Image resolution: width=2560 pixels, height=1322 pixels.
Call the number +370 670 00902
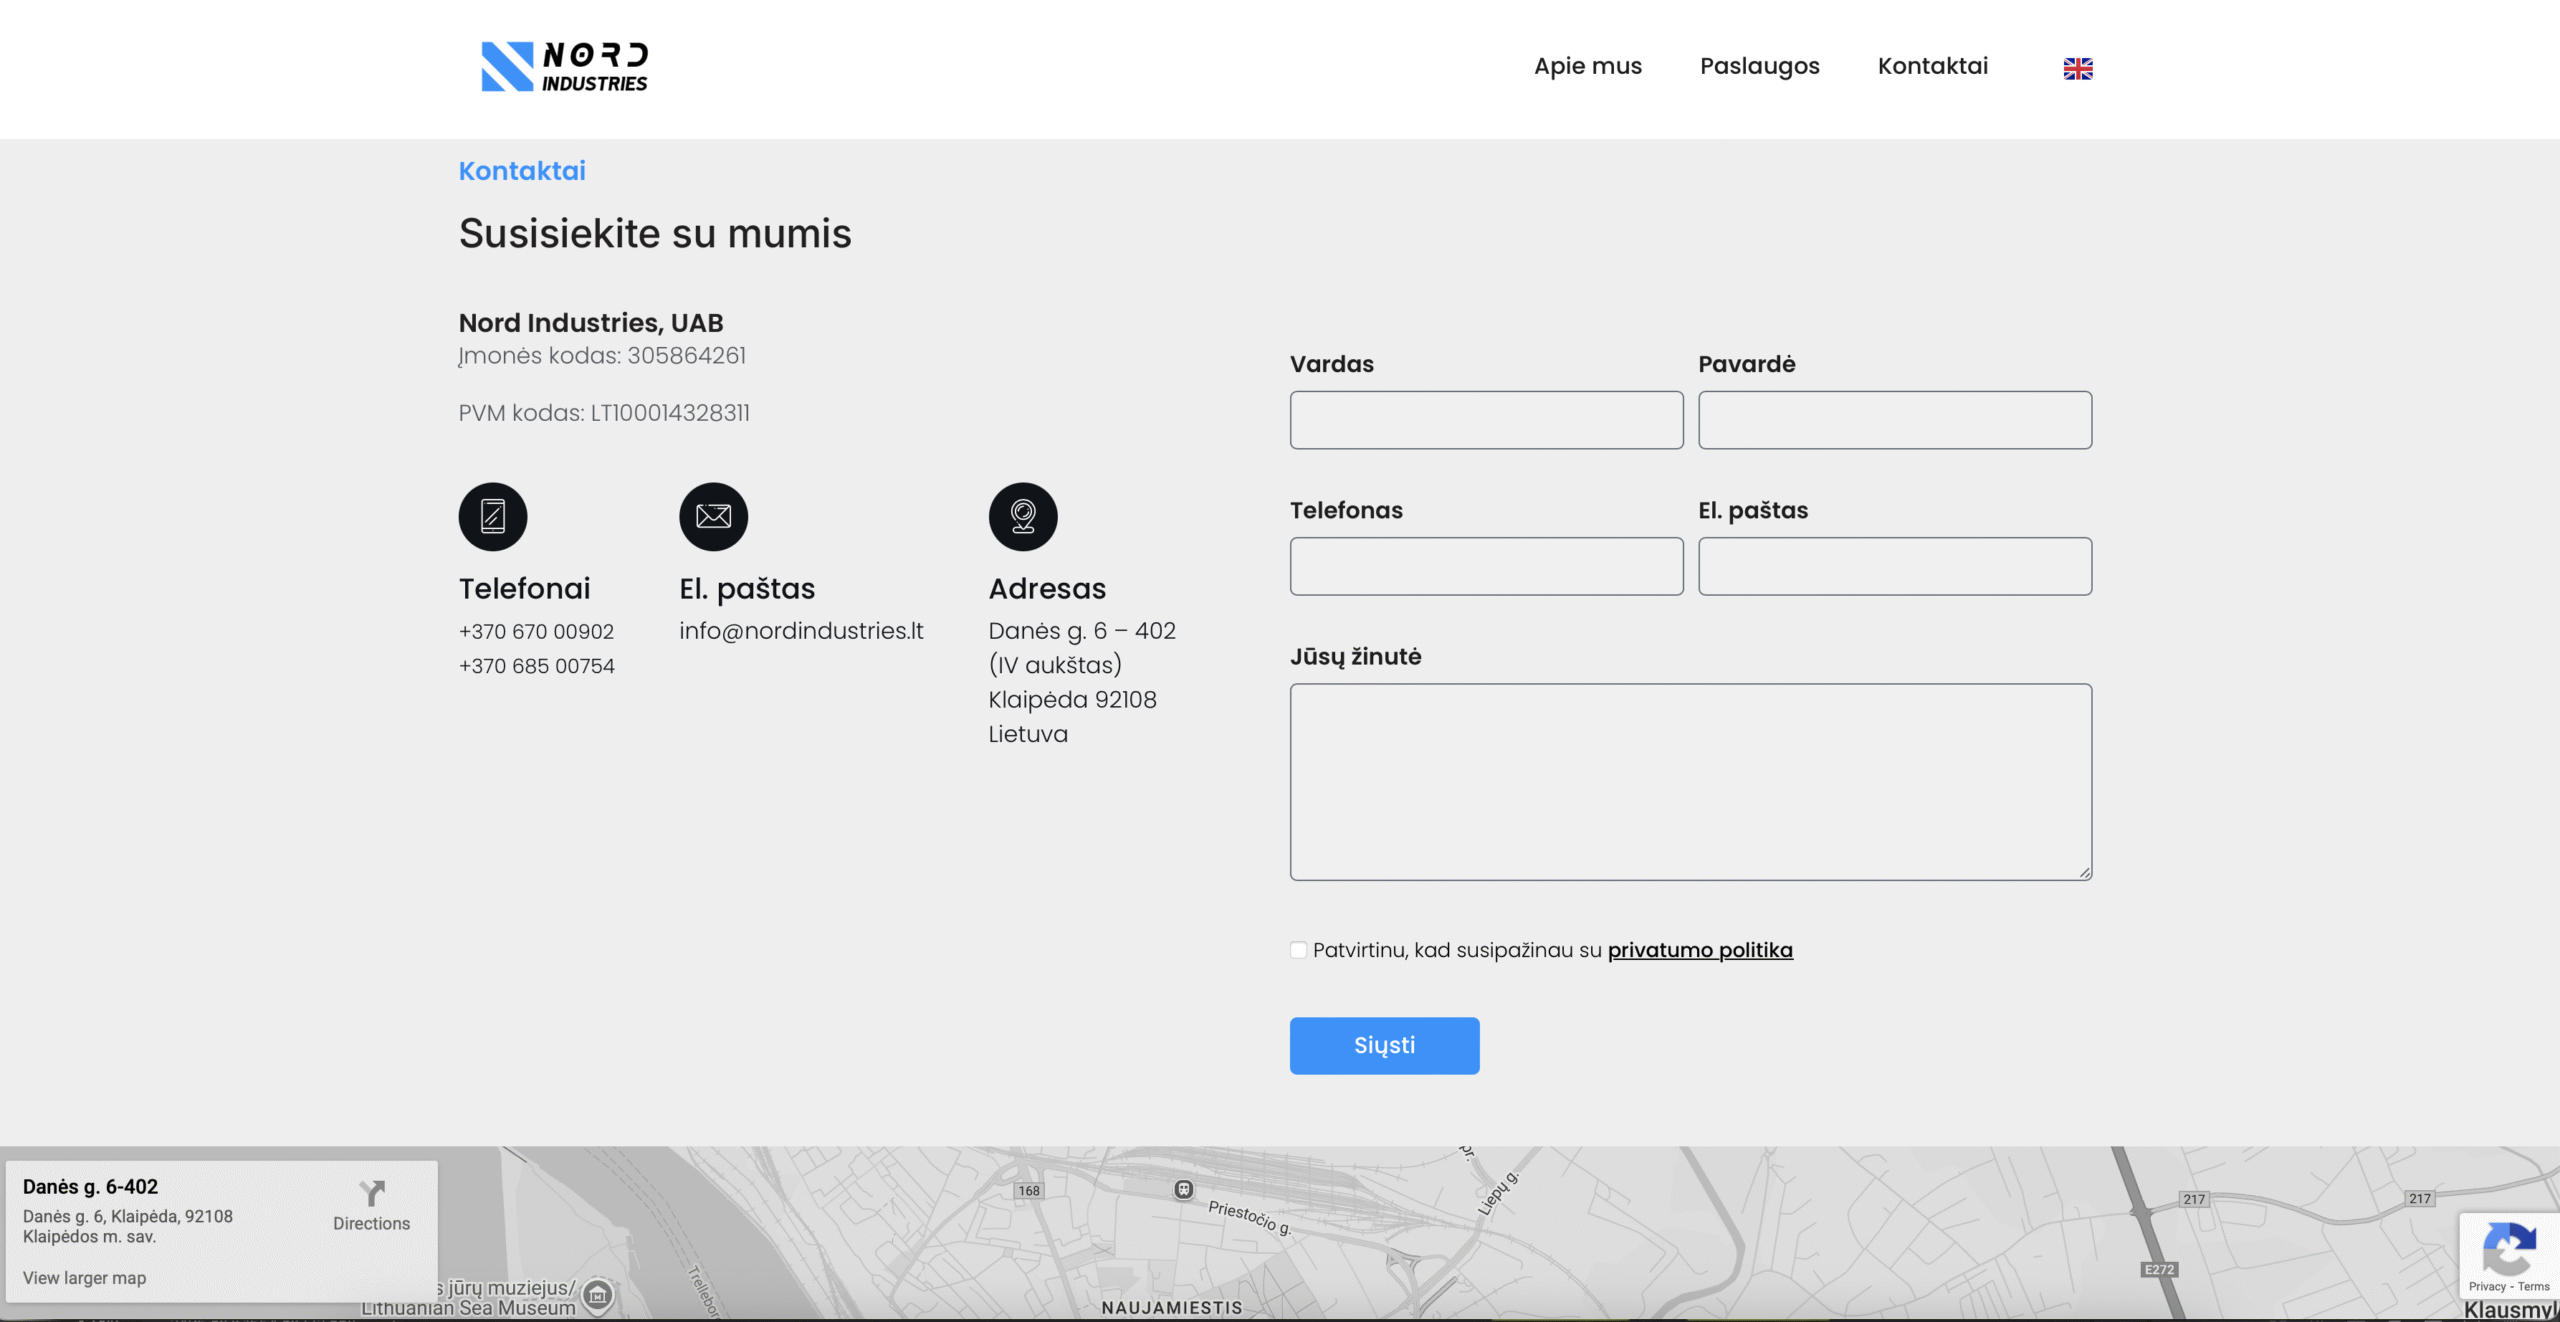point(536,632)
